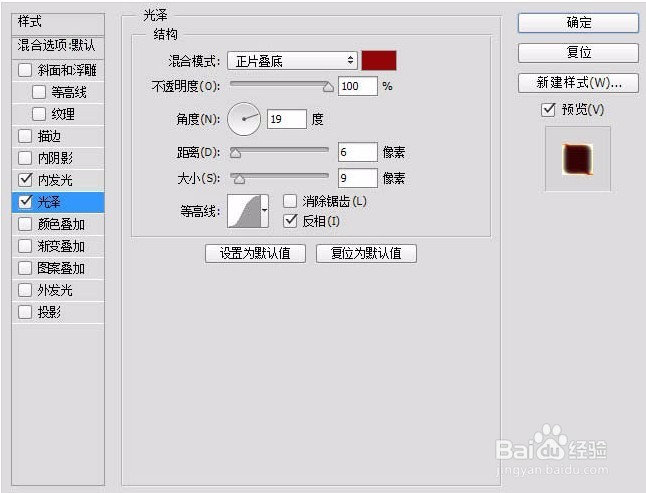This screenshot has height=493, width=646.
Task: Select the 斜面和浮雕 style row
Action: coord(58,70)
